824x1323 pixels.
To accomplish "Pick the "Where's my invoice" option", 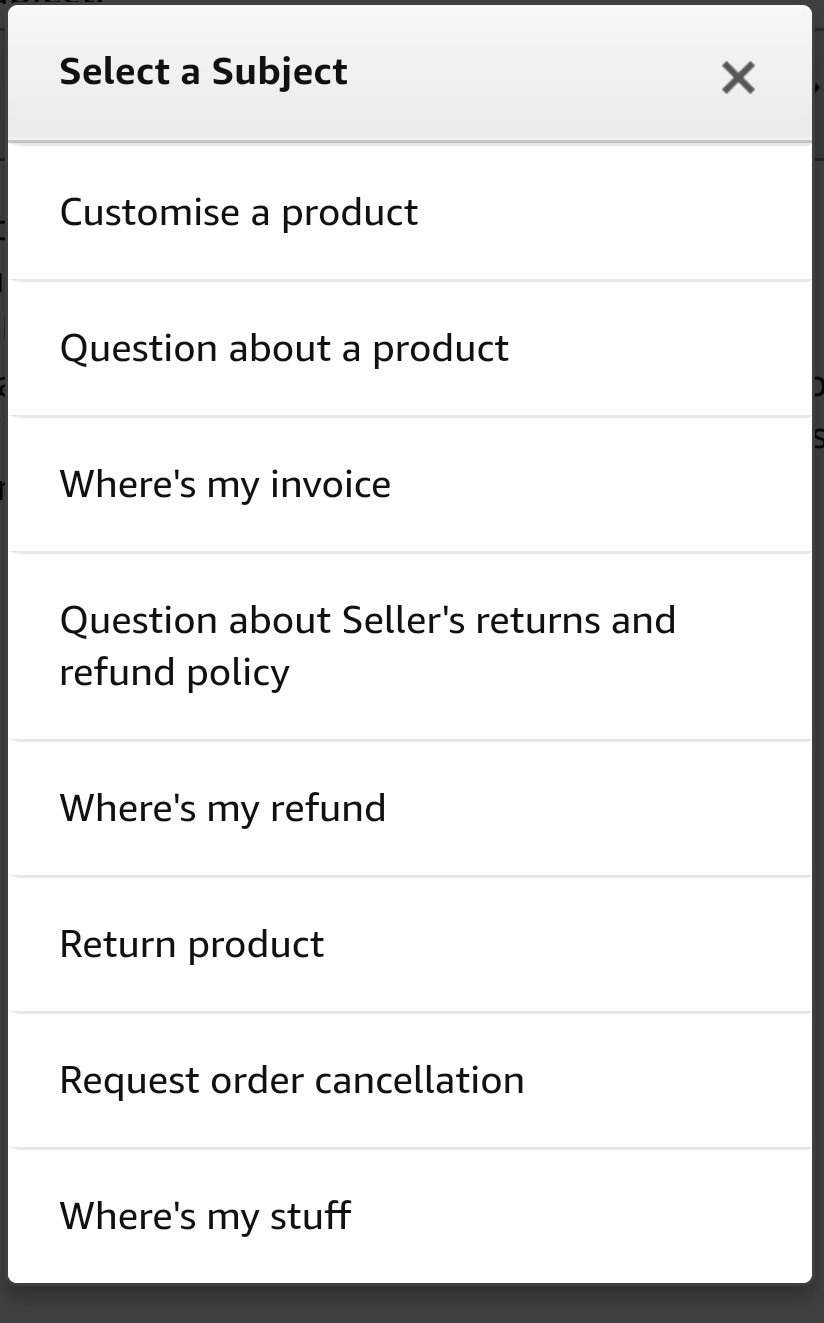I will pyautogui.click(x=225, y=484).
